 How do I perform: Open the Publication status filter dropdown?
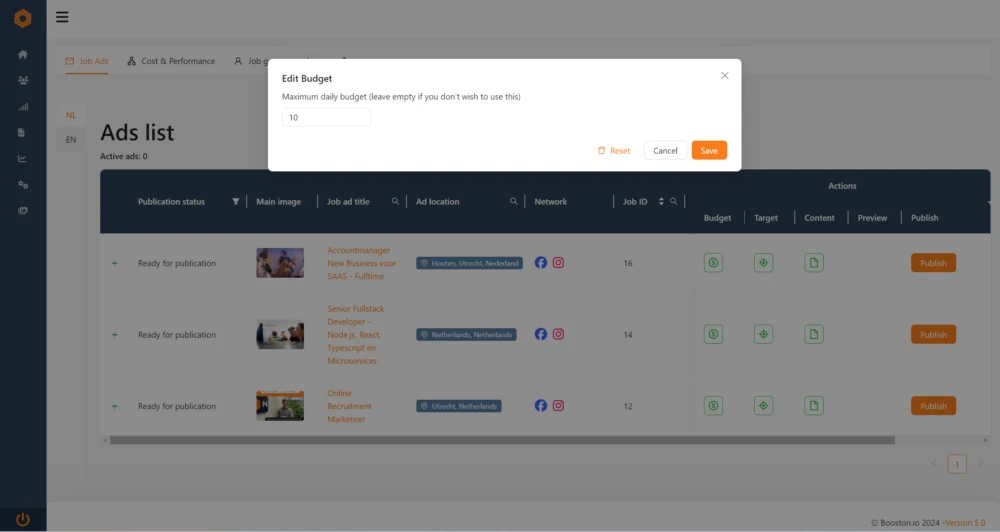[x=236, y=202]
